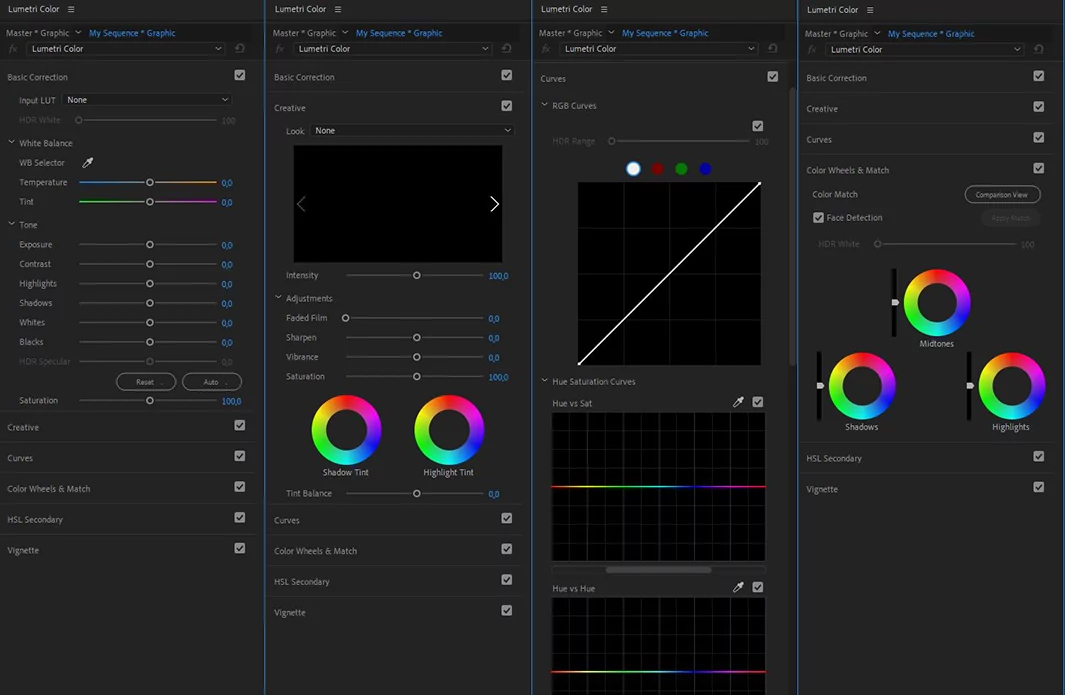Viewport: 1065px width, 695px height.
Task: Click the Intensity slider handle
Action: (416, 275)
